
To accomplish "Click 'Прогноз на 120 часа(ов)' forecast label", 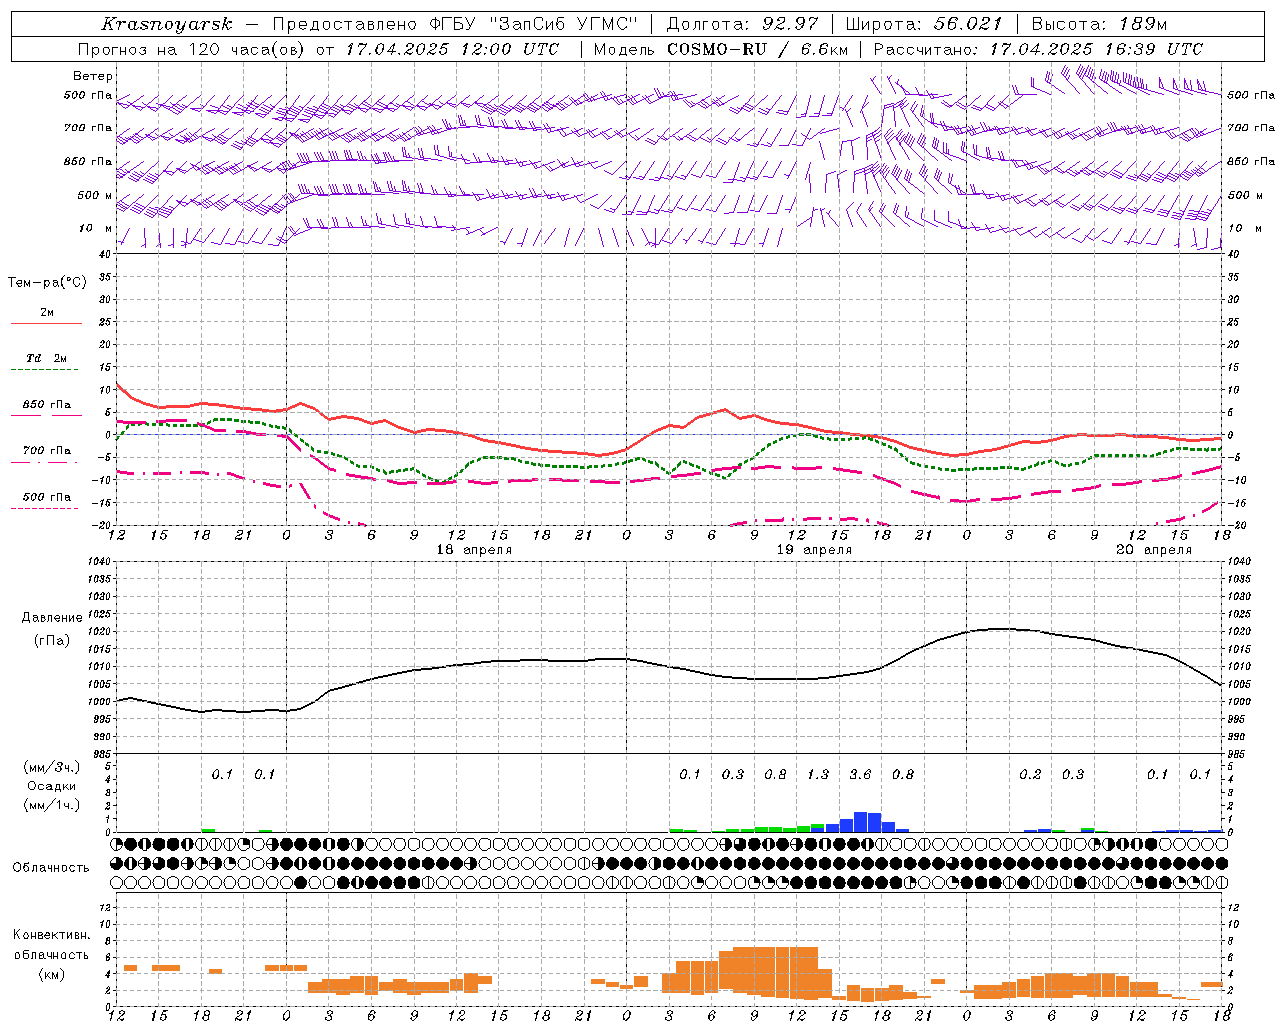I will click(192, 49).
